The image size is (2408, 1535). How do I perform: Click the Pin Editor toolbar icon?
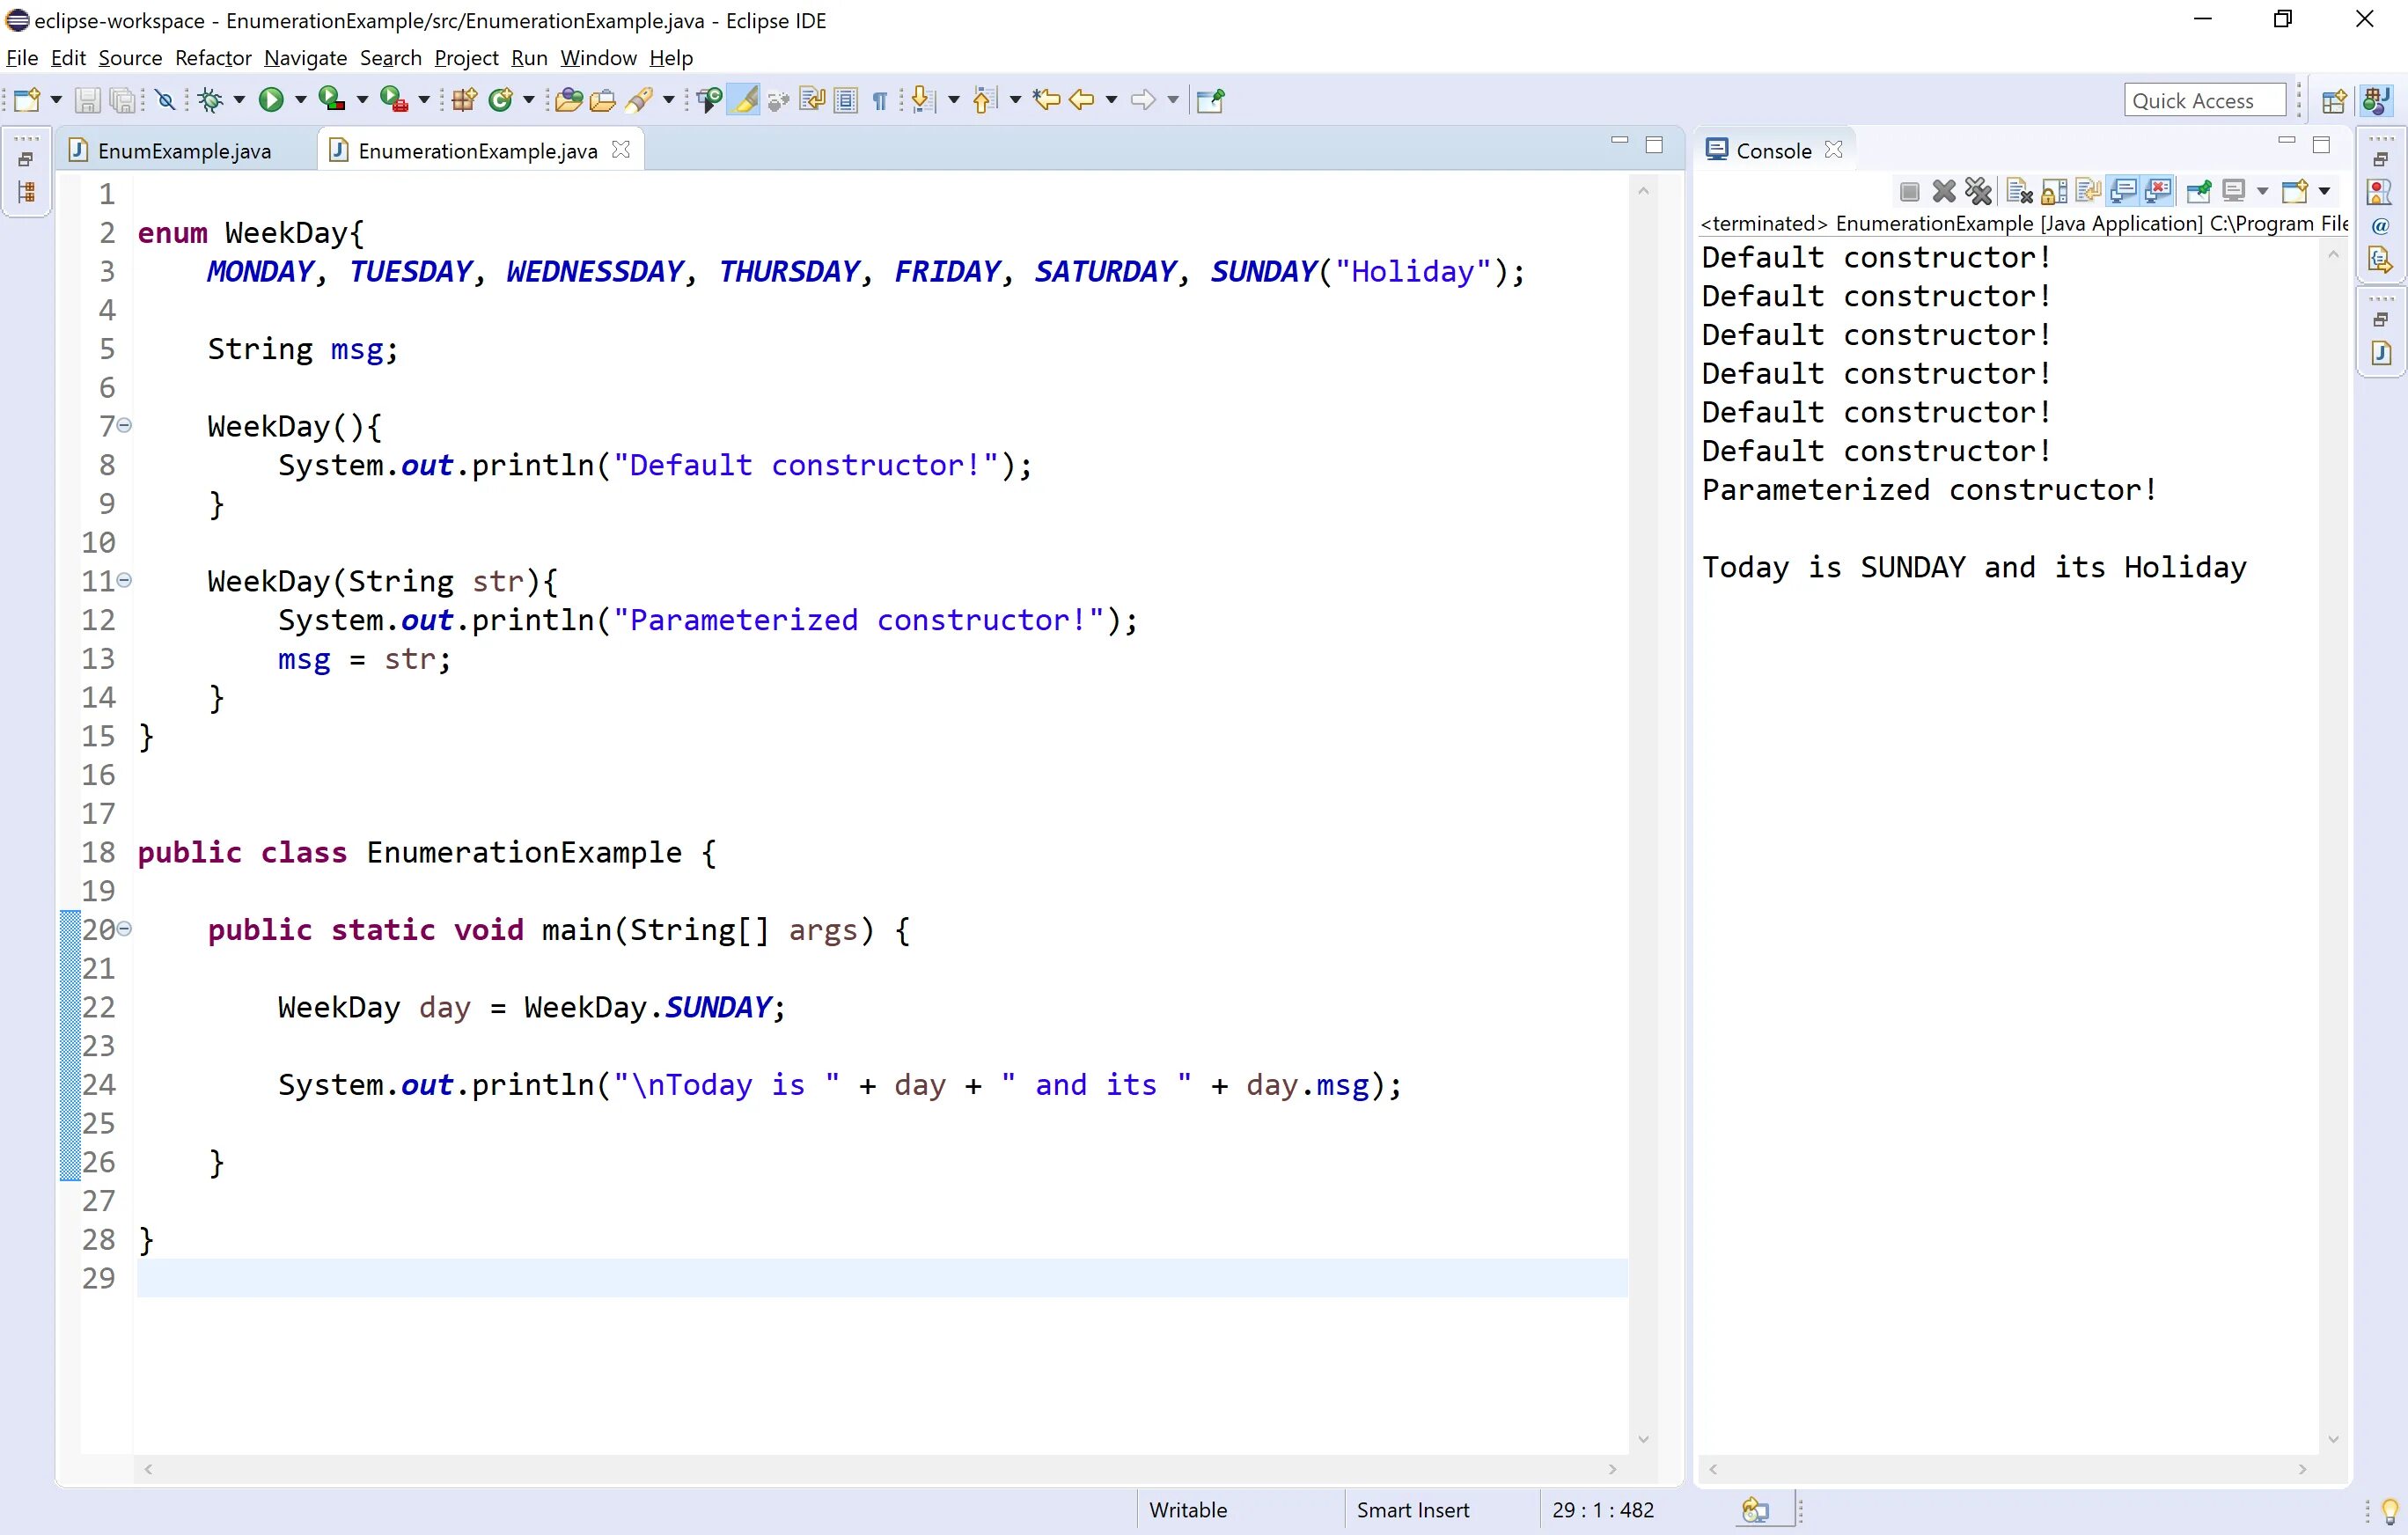(1210, 100)
